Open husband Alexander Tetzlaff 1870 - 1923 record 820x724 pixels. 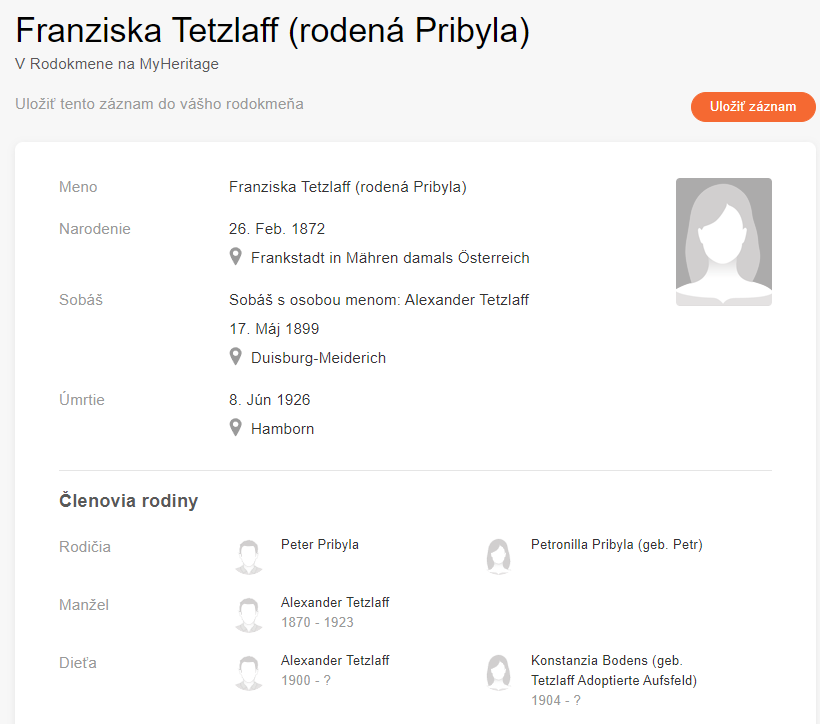click(335, 603)
